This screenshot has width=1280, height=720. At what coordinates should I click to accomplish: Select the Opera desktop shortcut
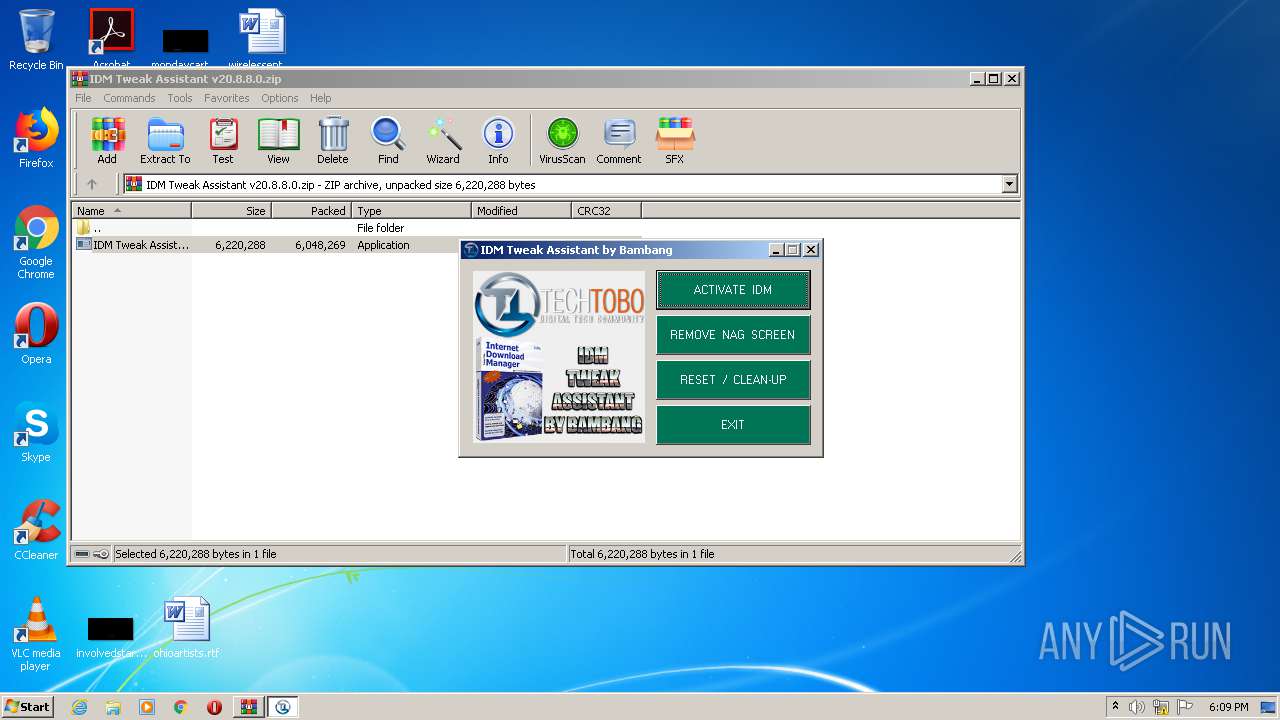coord(36,334)
